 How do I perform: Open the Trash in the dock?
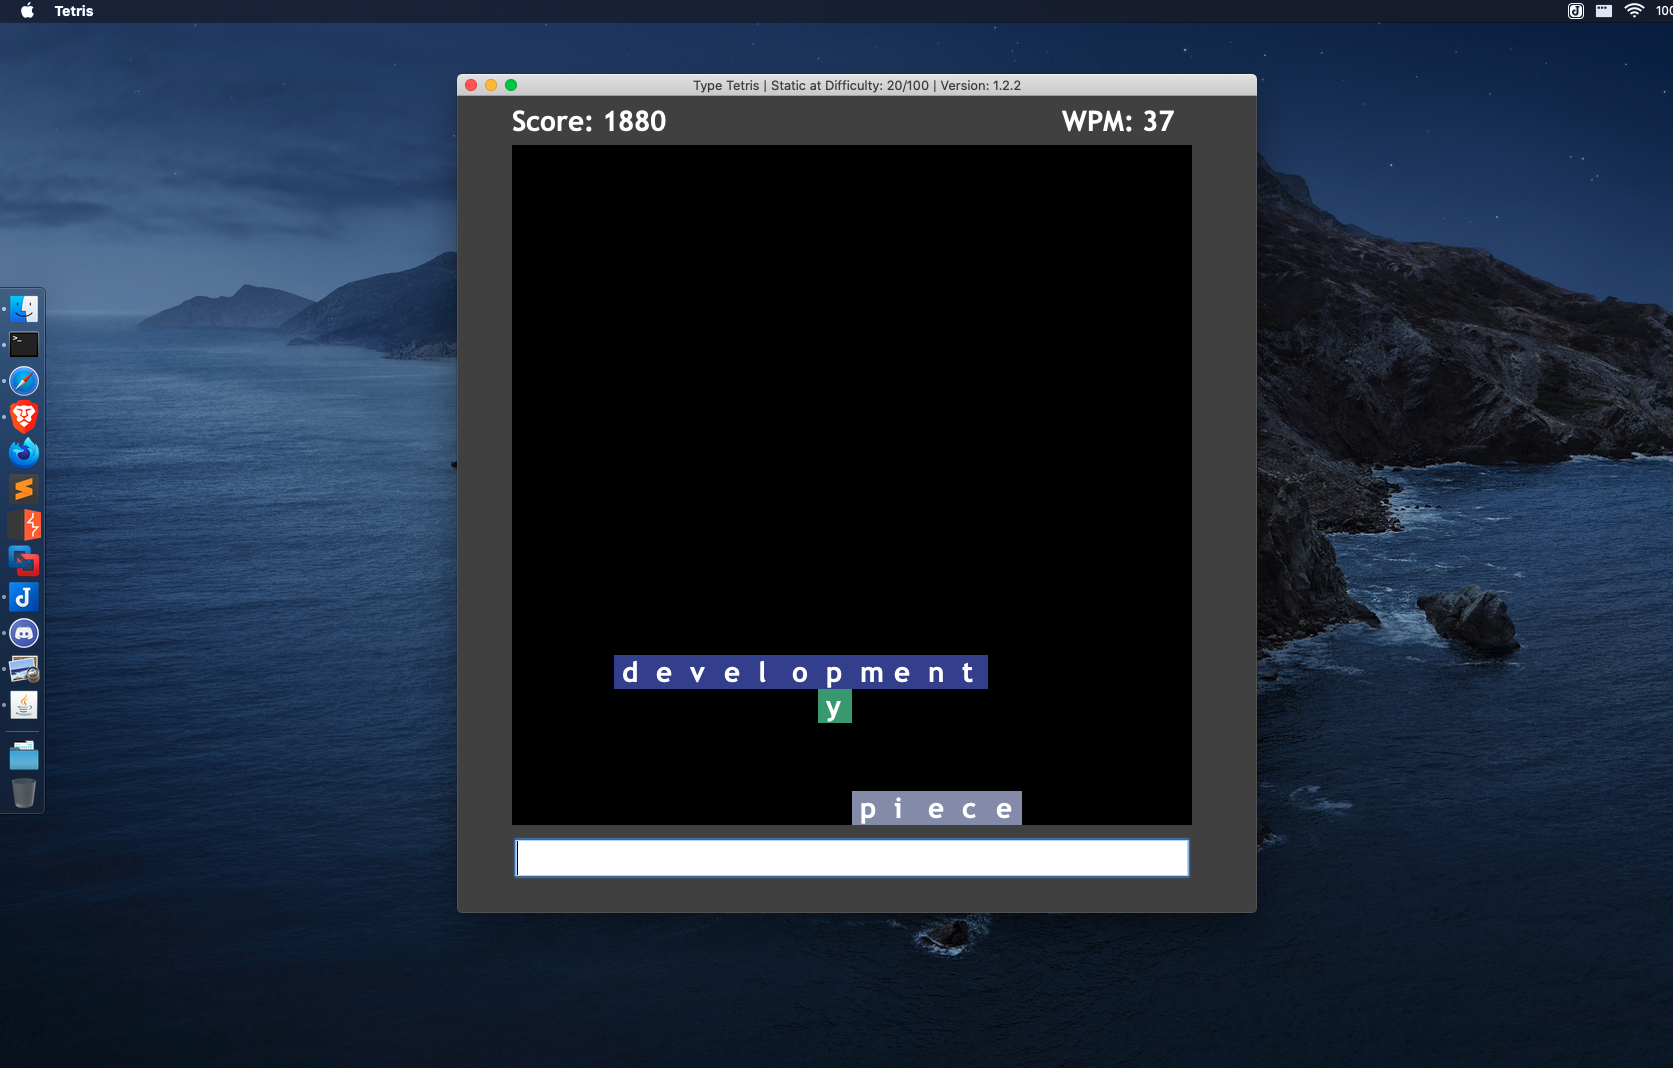(24, 792)
